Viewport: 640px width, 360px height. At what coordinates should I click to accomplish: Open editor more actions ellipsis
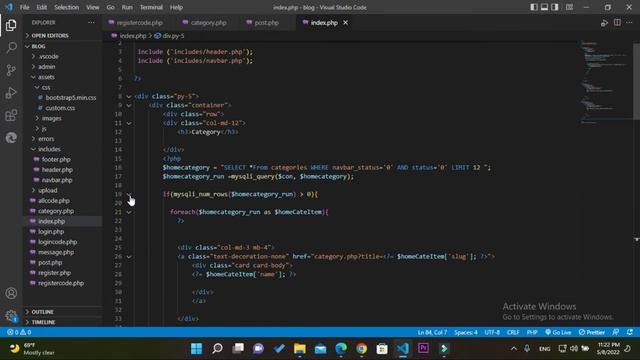[629, 23]
